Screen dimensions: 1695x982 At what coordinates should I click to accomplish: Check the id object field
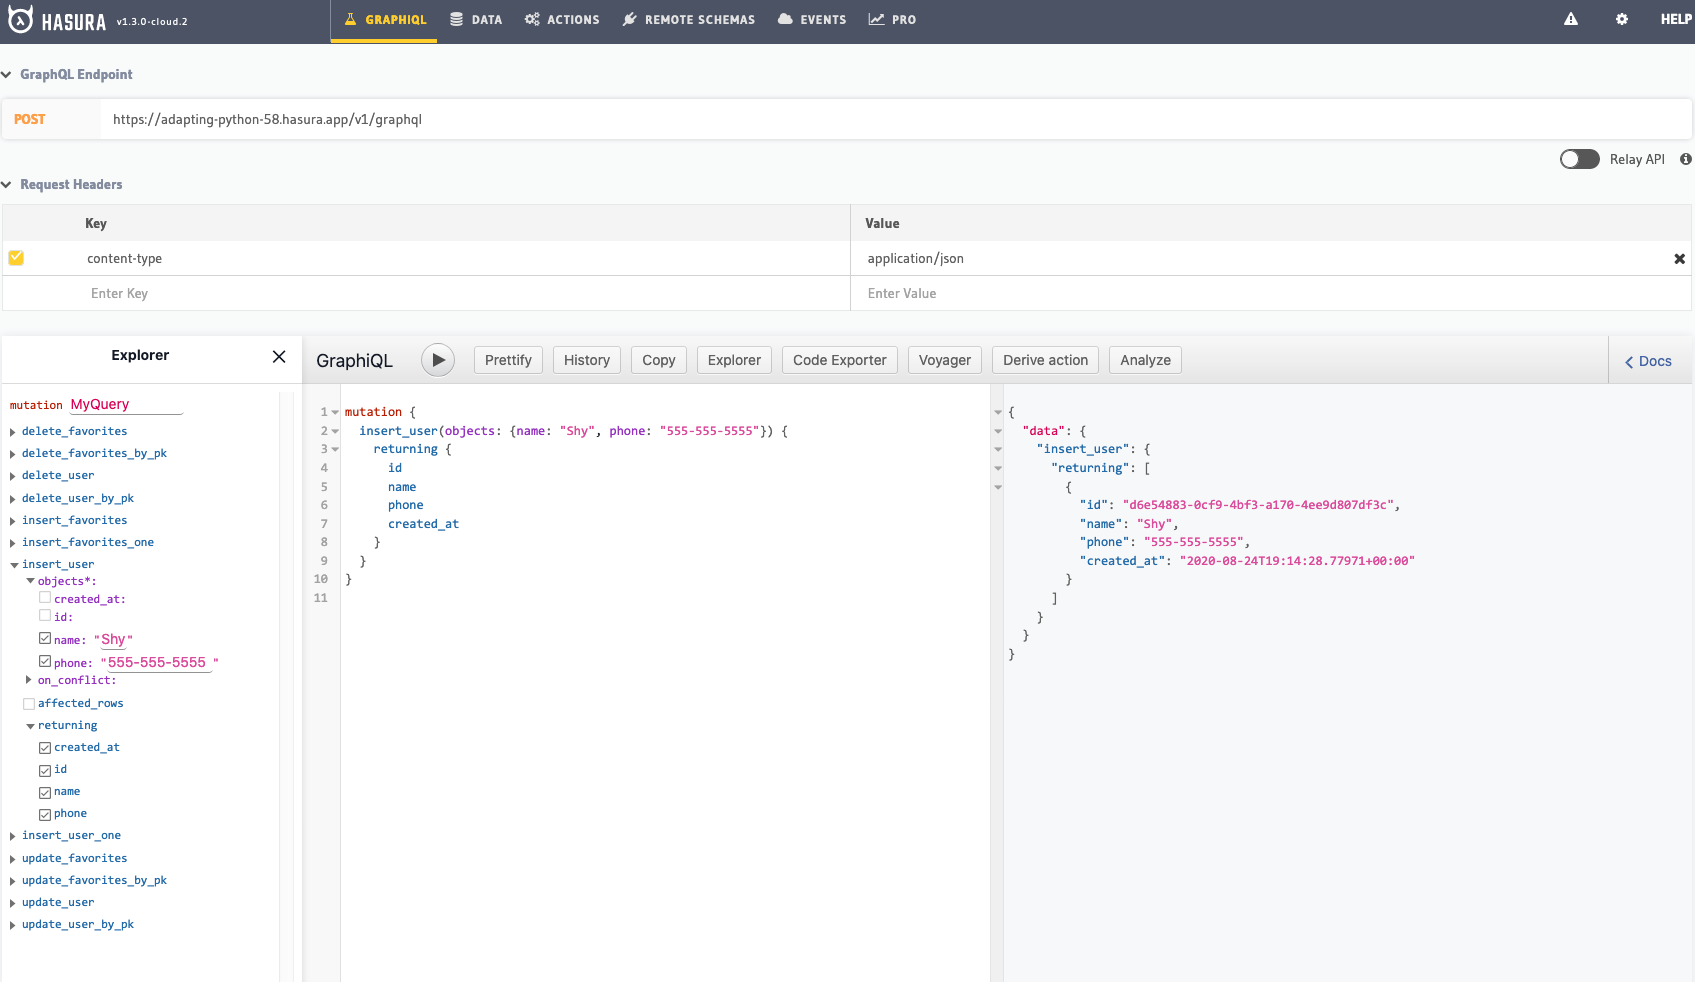[45, 616]
